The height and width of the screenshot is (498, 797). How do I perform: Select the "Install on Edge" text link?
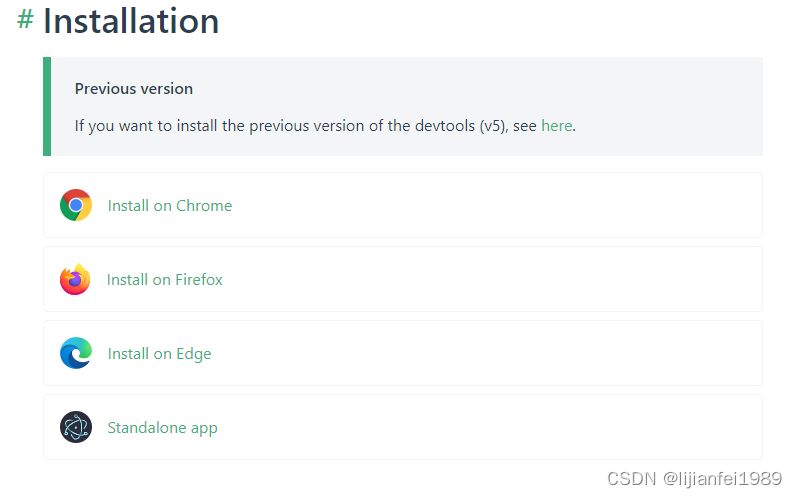click(160, 354)
